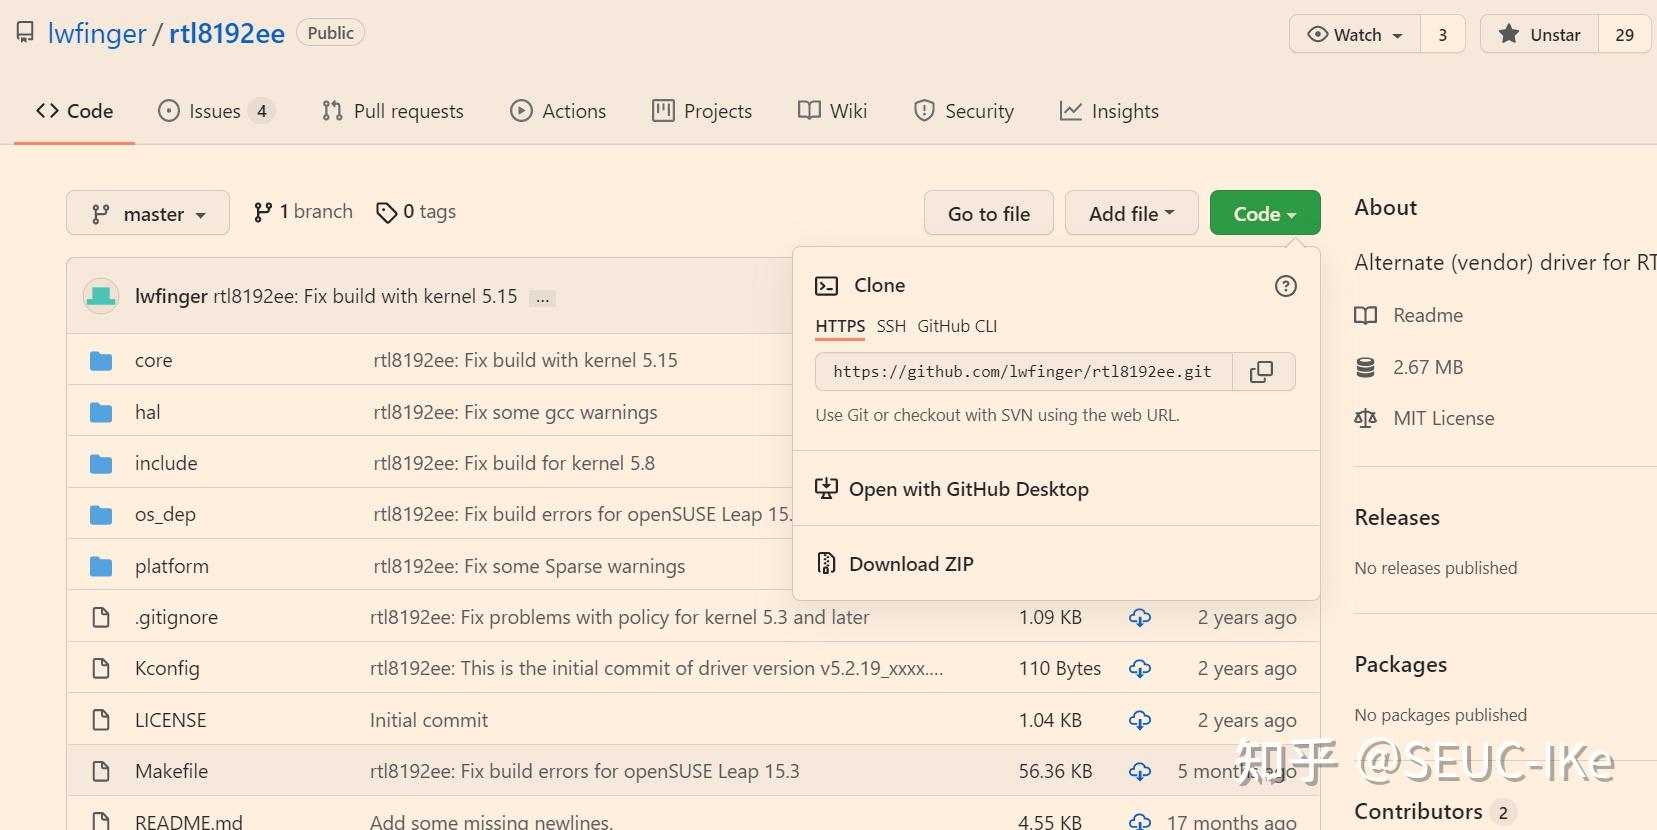The image size is (1657, 830).
Task: Toggle the green Code dropdown button
Action: coord(1265,213)
